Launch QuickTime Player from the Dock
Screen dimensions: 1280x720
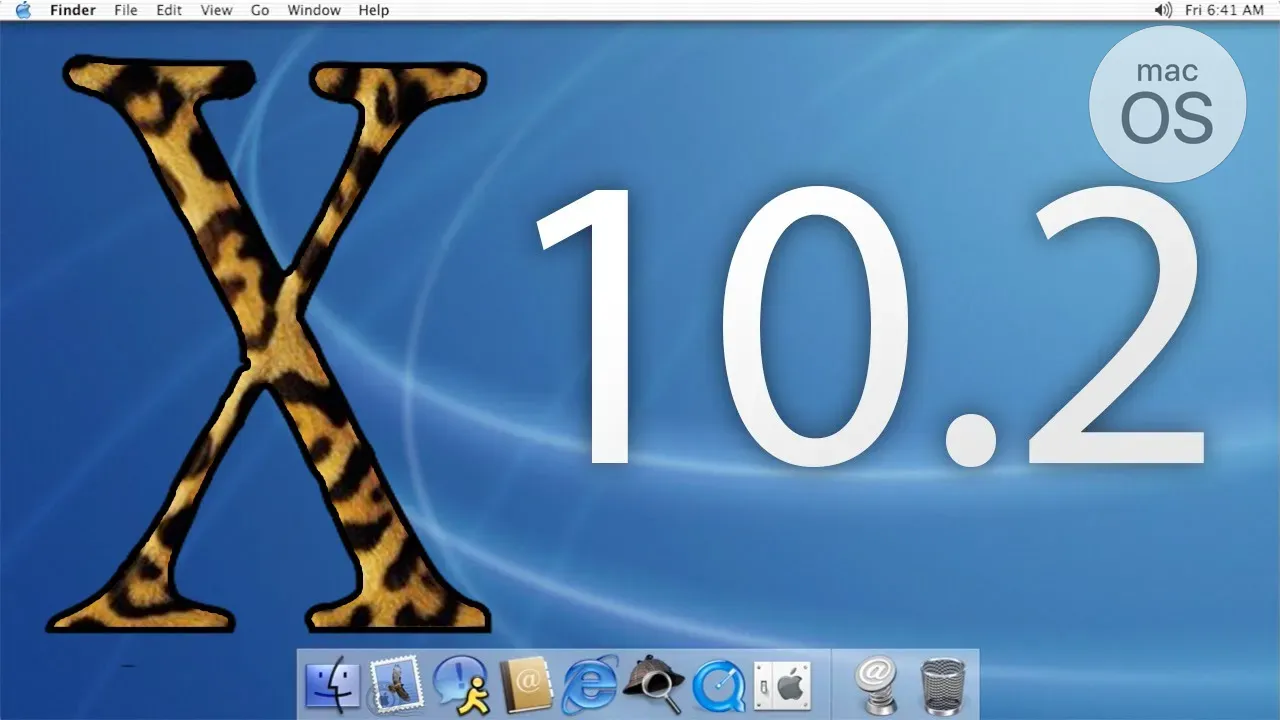tap(717, 686)
